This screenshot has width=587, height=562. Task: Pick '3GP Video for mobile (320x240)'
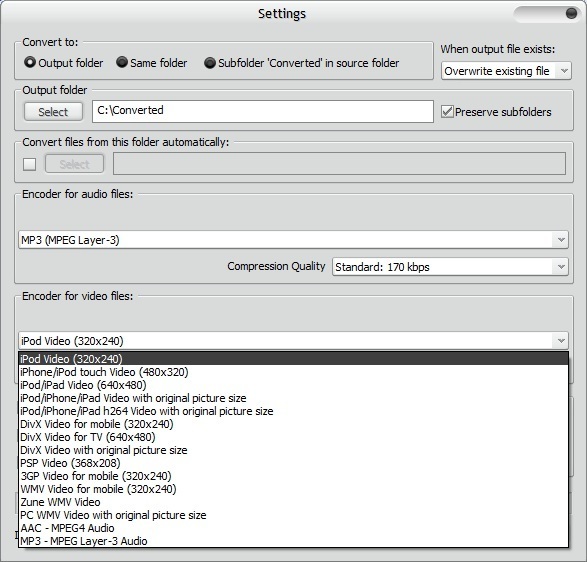click(x=294, y=476)
